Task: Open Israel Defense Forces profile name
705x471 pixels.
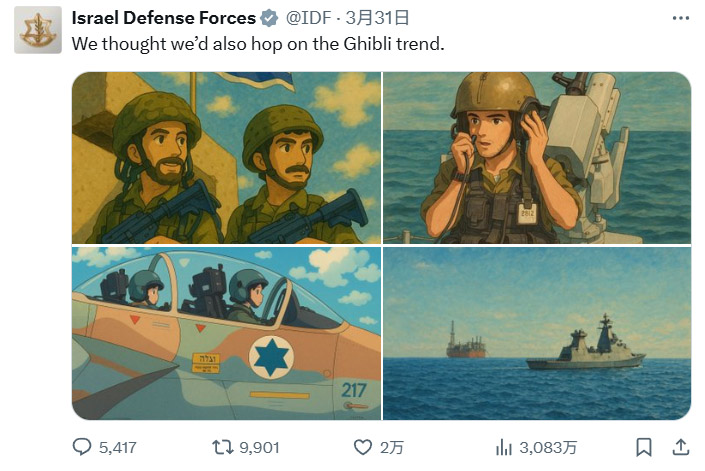Action: tap(164, 19)
